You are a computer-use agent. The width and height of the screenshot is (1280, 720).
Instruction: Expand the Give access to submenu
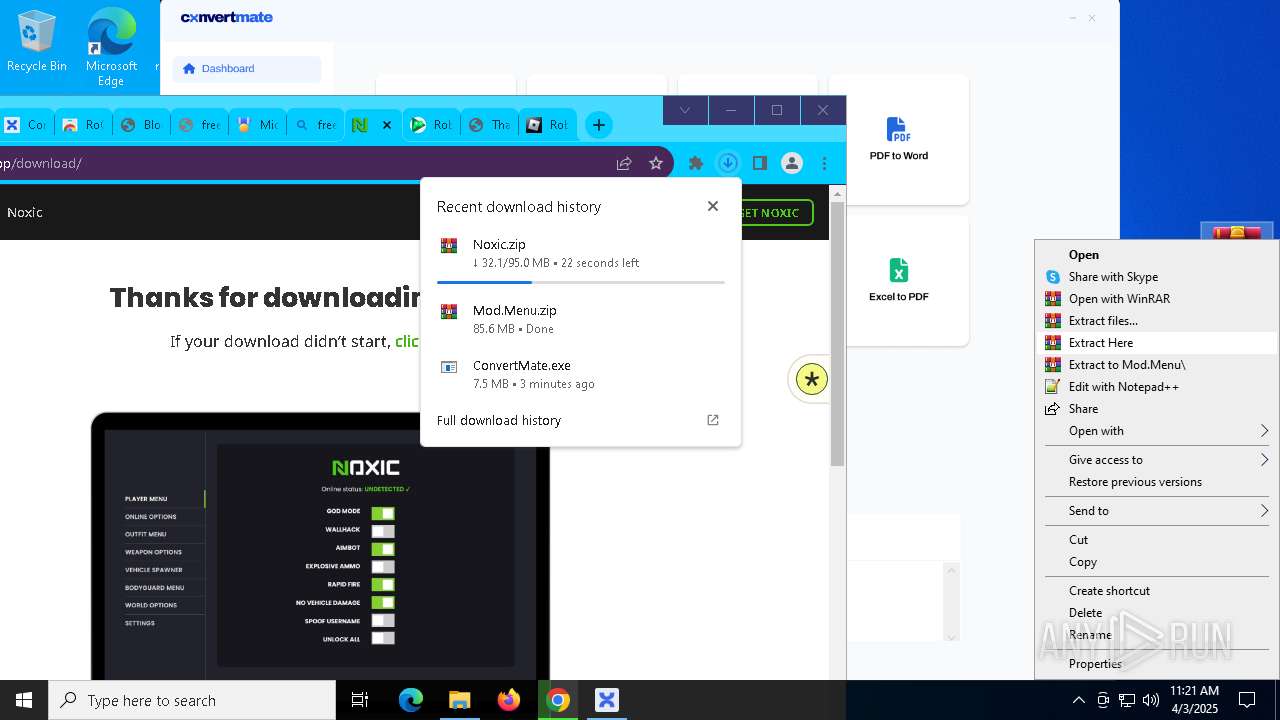coord(1157,460)
